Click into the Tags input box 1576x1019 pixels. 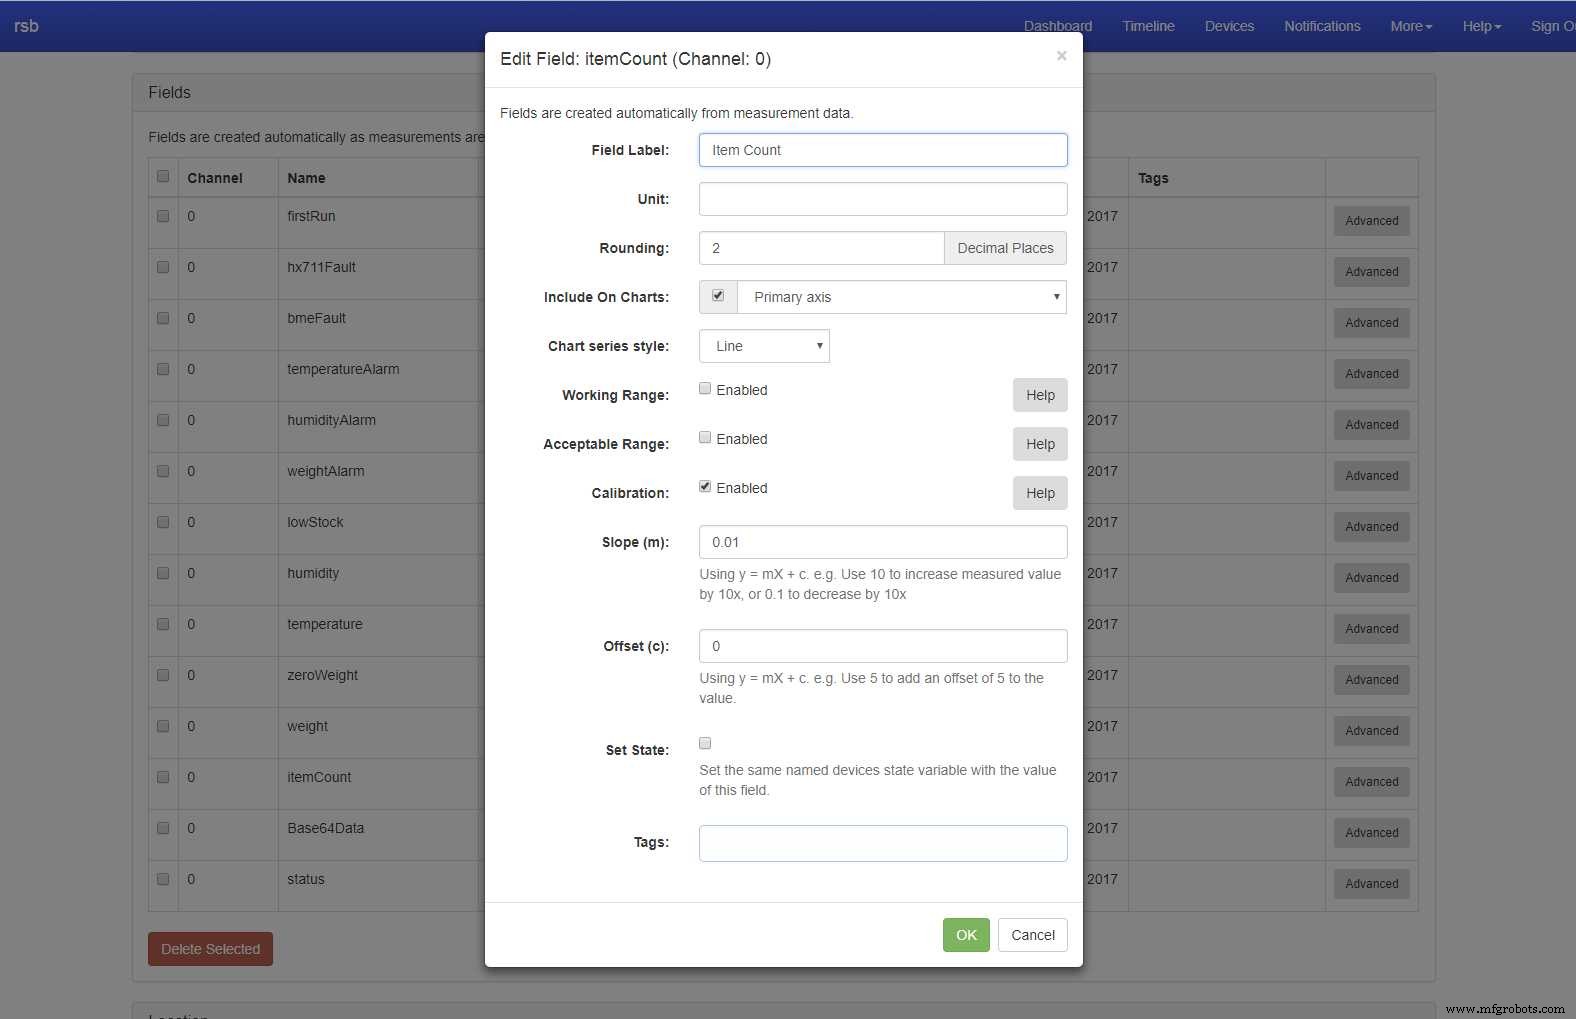[882, 843]
